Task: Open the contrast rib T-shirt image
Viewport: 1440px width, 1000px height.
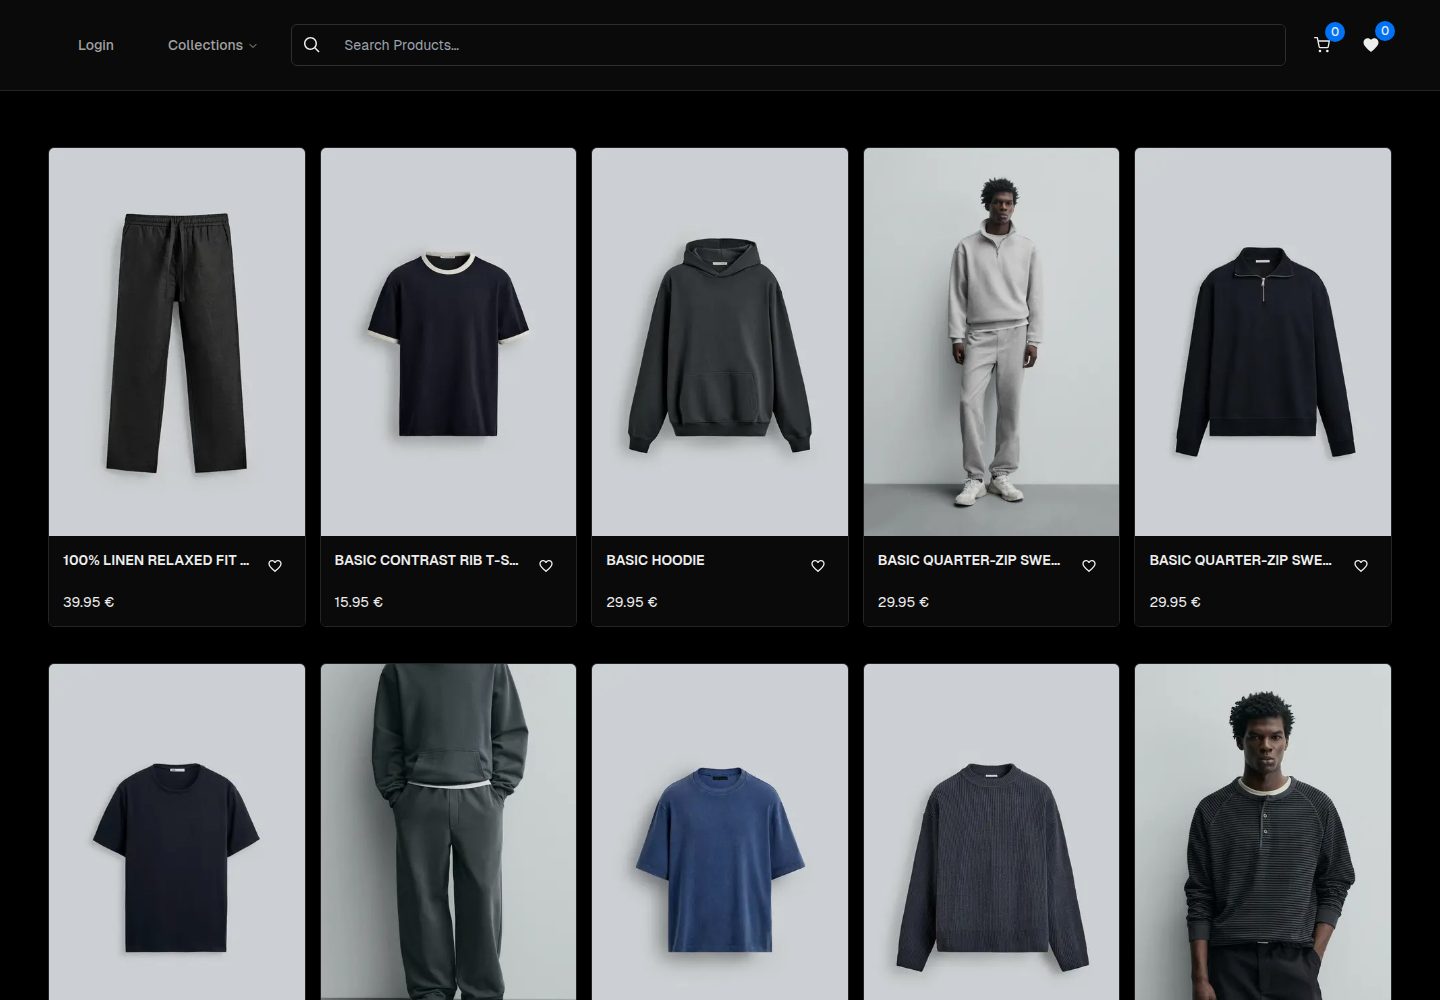Action: click(x=448, y=342)
